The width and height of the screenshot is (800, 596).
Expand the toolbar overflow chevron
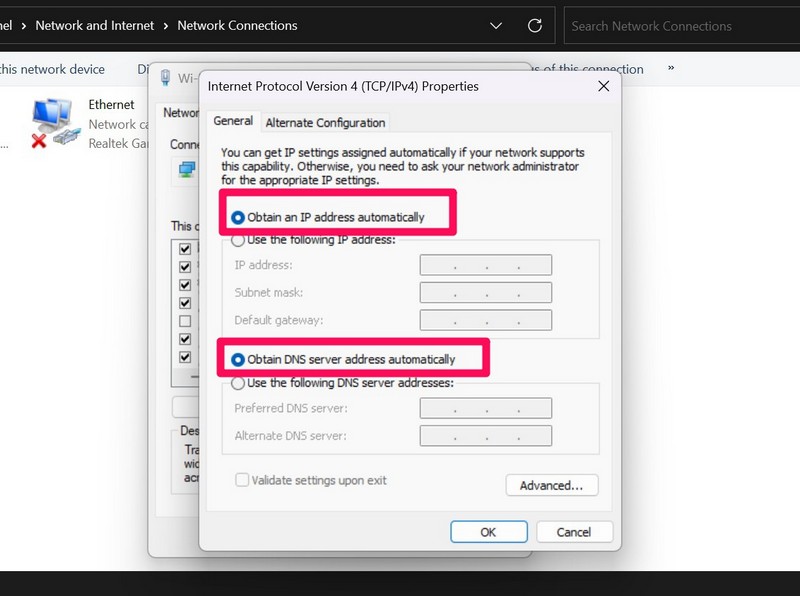[670, 69]
